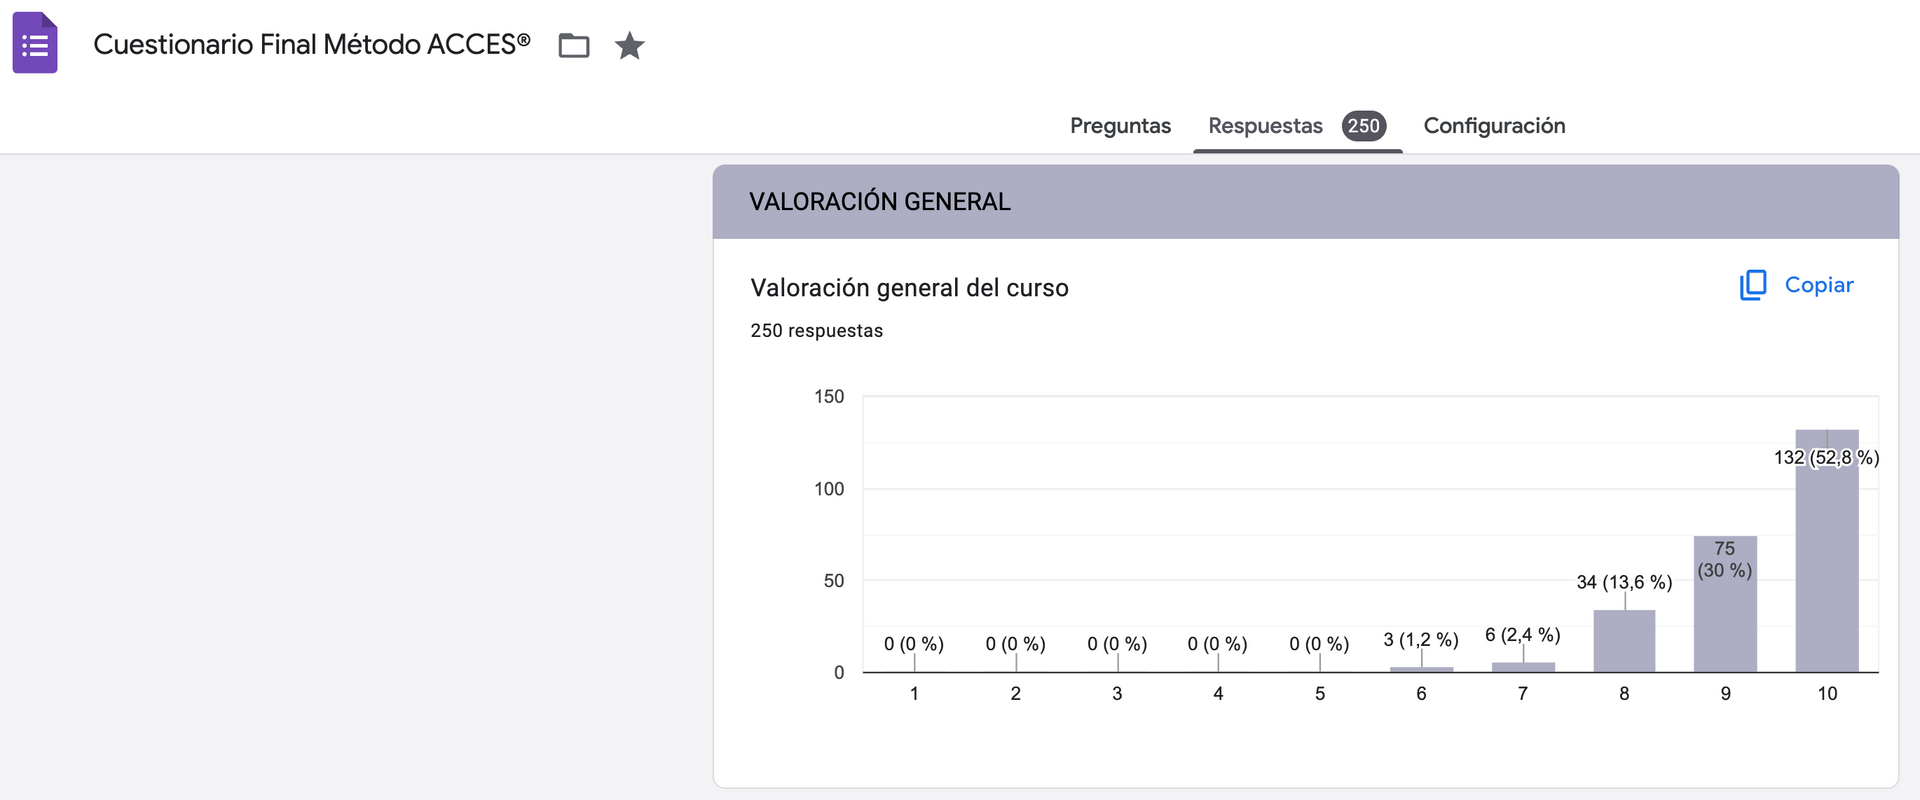Click the small bar for rating 7
1920x800 pixels.
[x=1523, y=667]
